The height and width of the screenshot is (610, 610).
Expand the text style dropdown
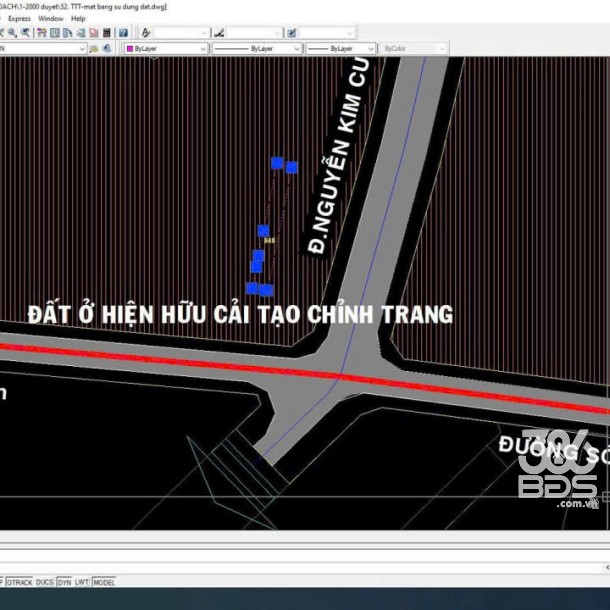point(204,33)
